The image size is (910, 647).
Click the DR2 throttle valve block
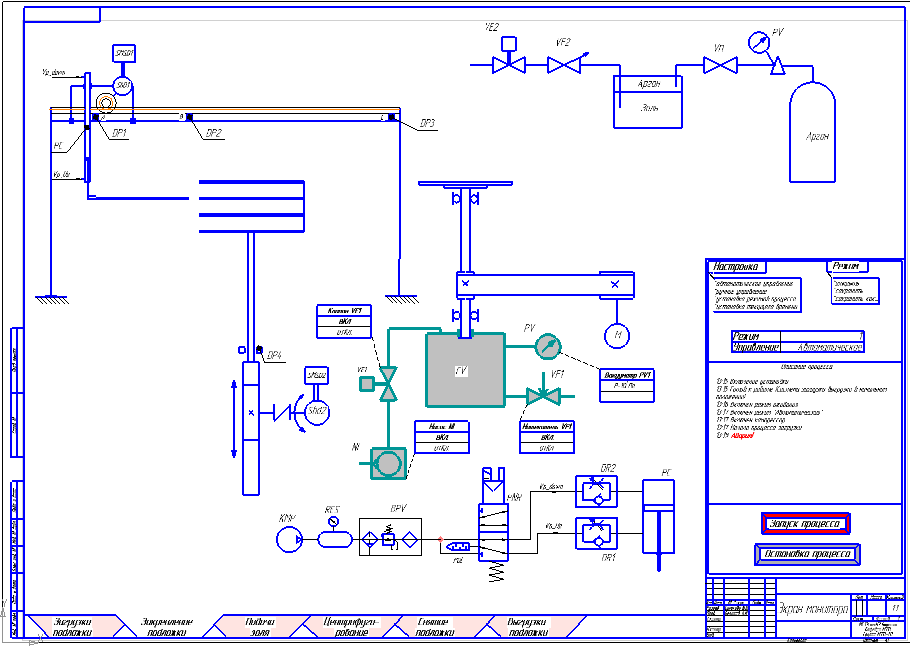point(596,491)
